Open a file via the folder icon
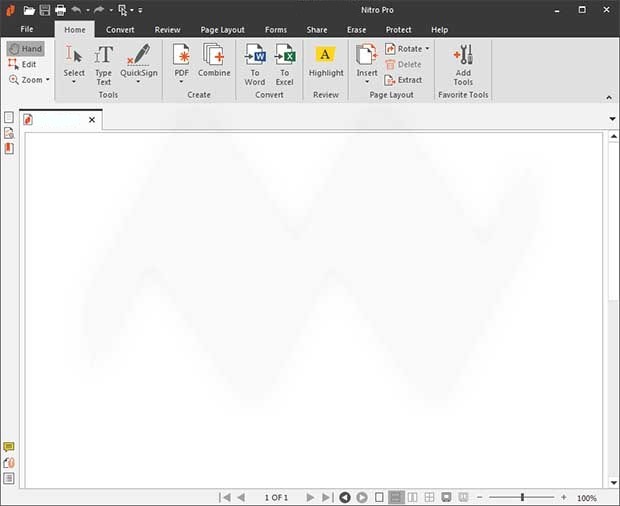This screenshot has height=506, width=620. pos(29,10)
